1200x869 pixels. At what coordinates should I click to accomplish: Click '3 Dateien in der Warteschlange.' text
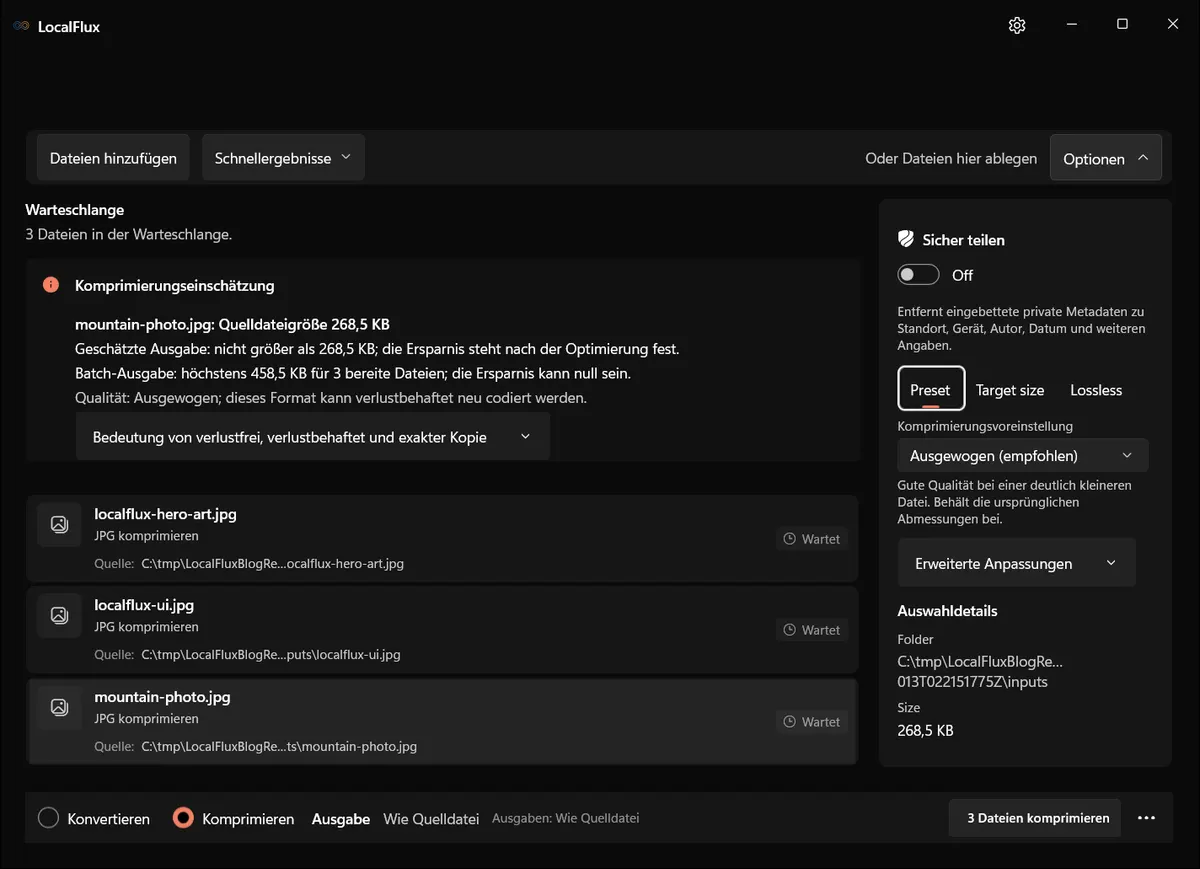coord(129,235)
